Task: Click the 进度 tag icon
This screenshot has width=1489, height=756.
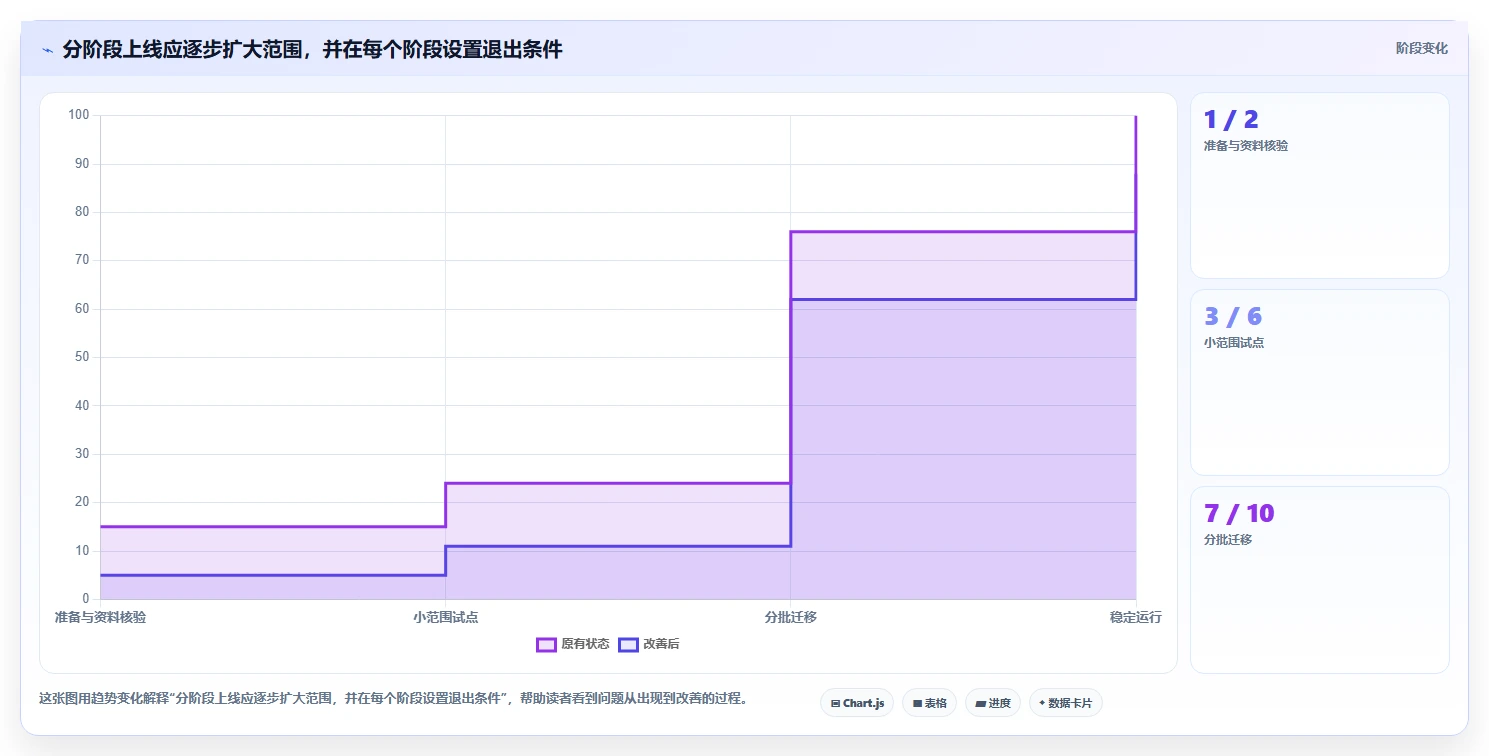Action: 980,703
